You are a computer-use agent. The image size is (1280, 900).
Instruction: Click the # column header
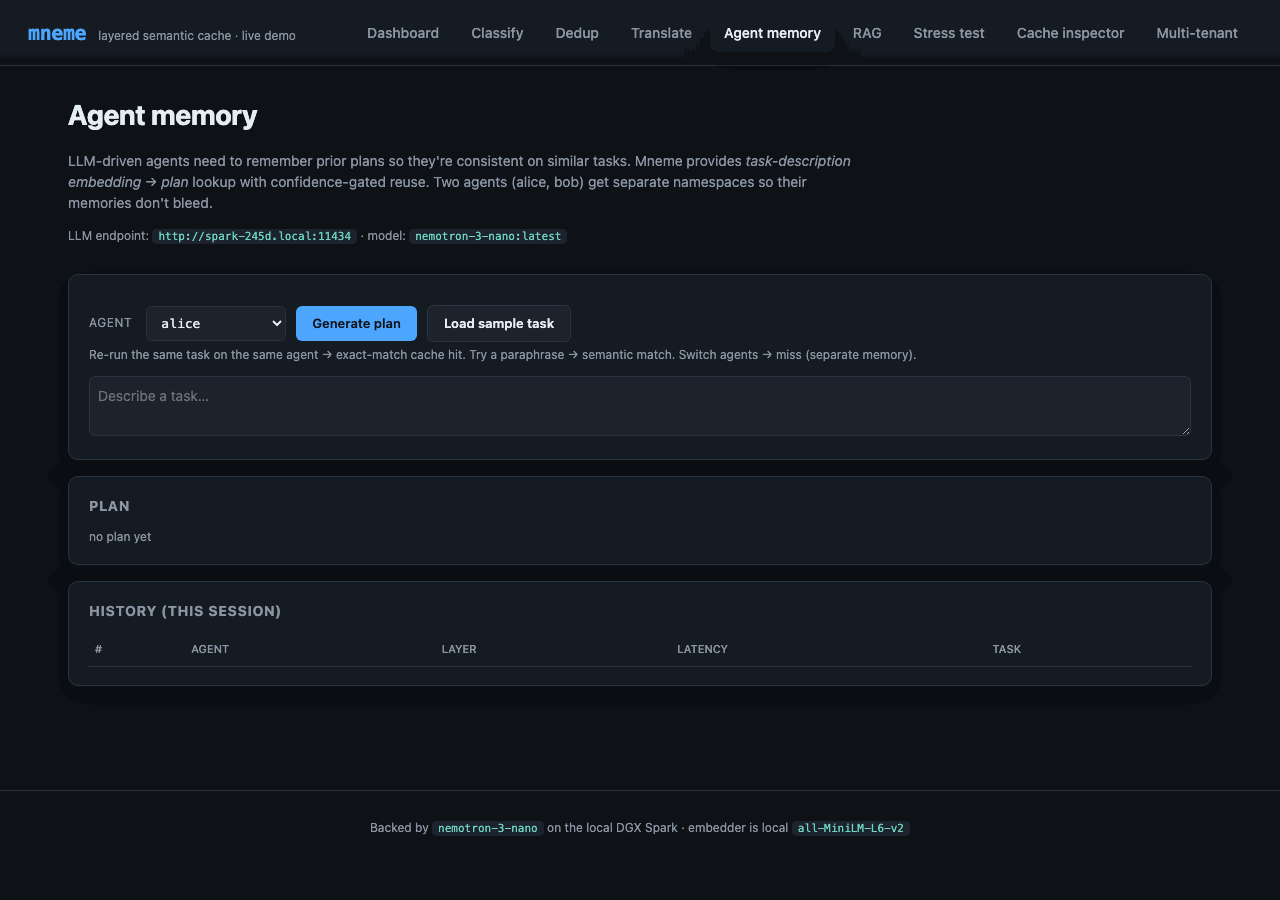(99, 649)
